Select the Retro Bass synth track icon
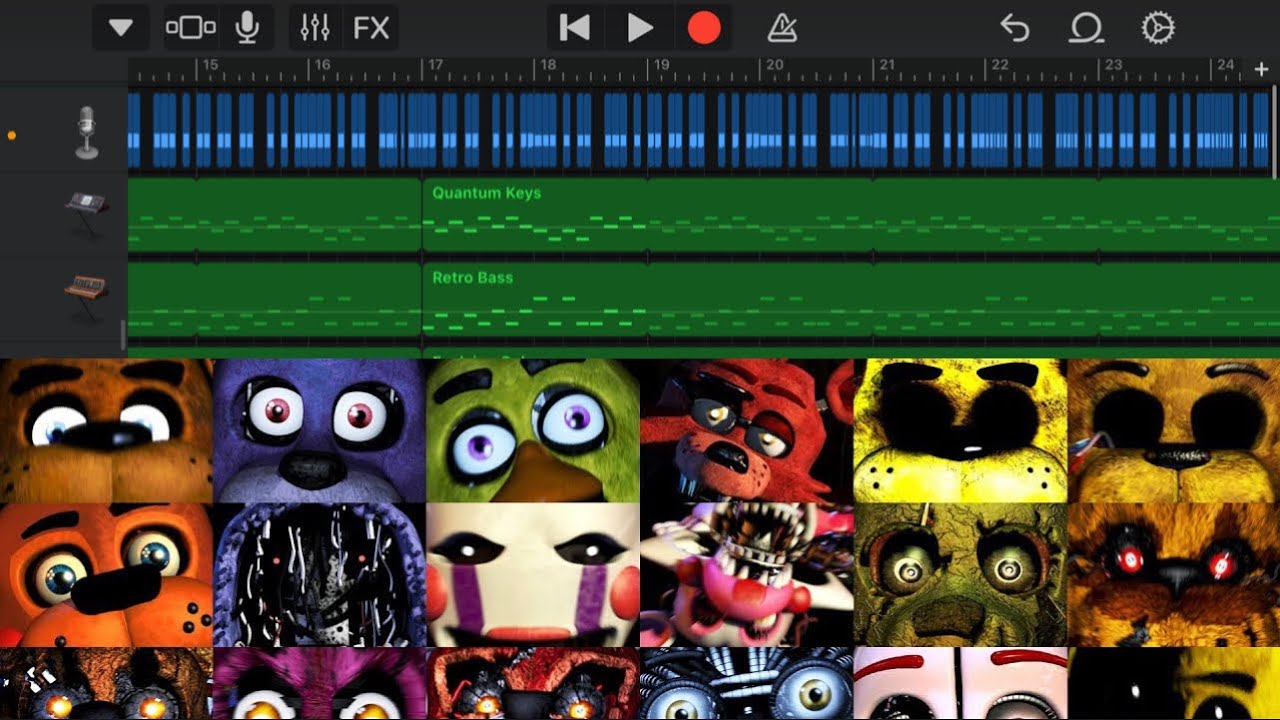Image resolution: width=1280 pixels, height=720 pixels. [87, 298]
